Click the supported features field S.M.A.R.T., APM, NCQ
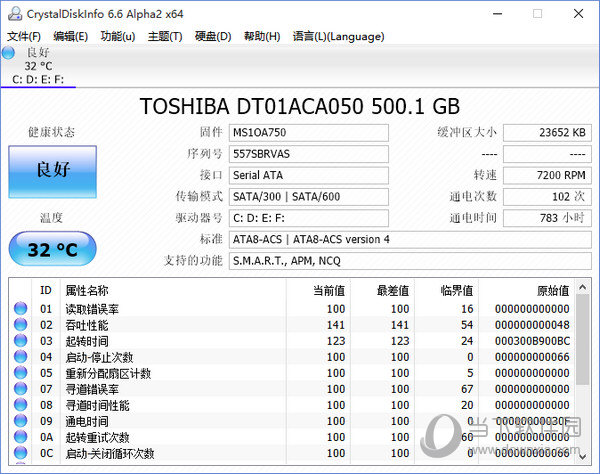This screenshot has height=474, width=600. (410, 261)
